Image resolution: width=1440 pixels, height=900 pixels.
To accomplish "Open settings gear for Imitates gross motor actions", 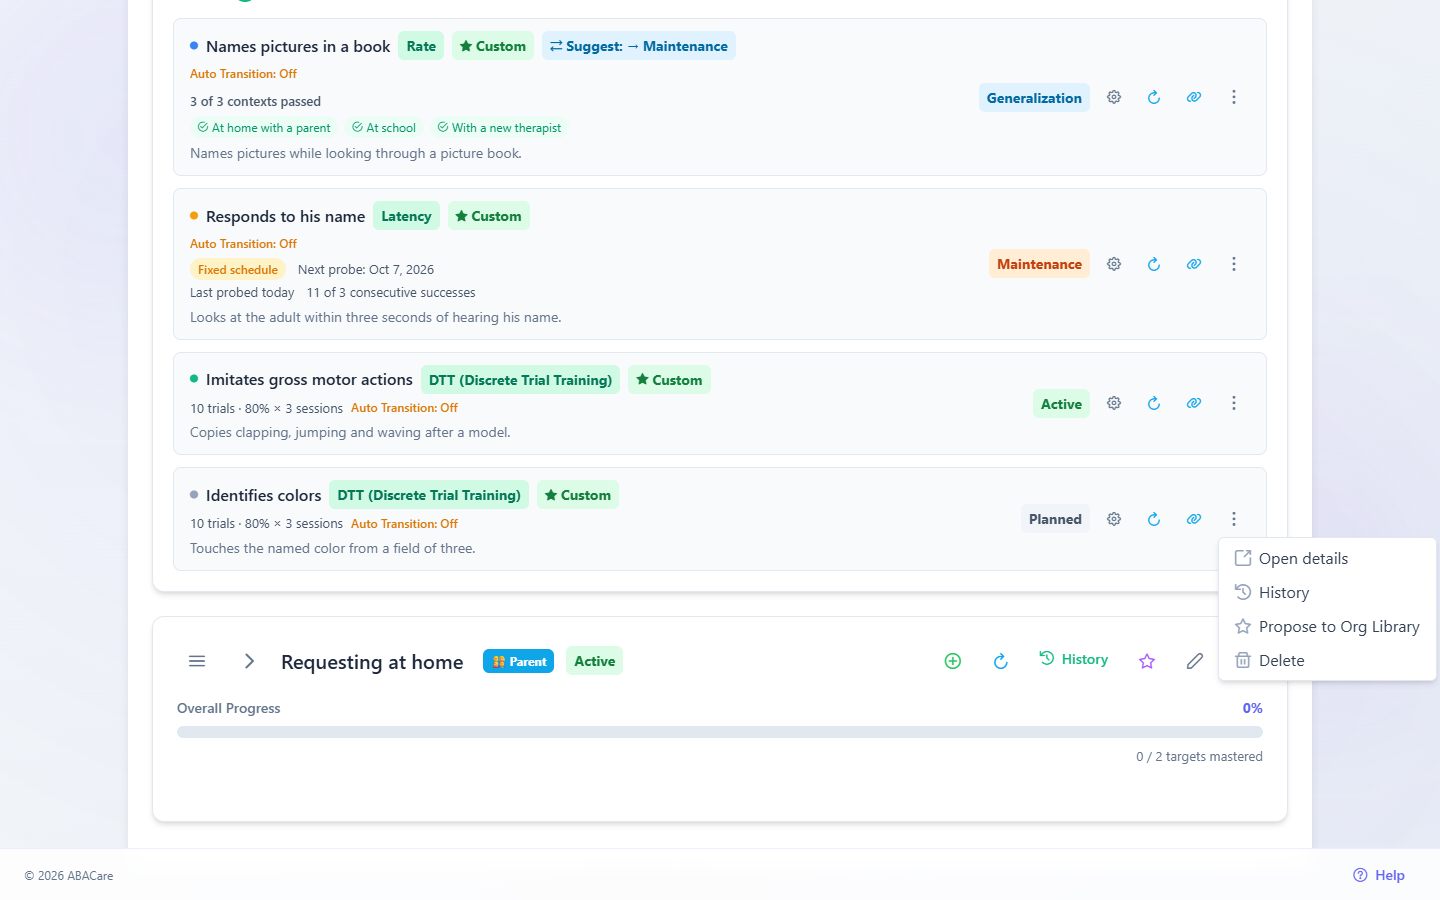I will 1114,403.
